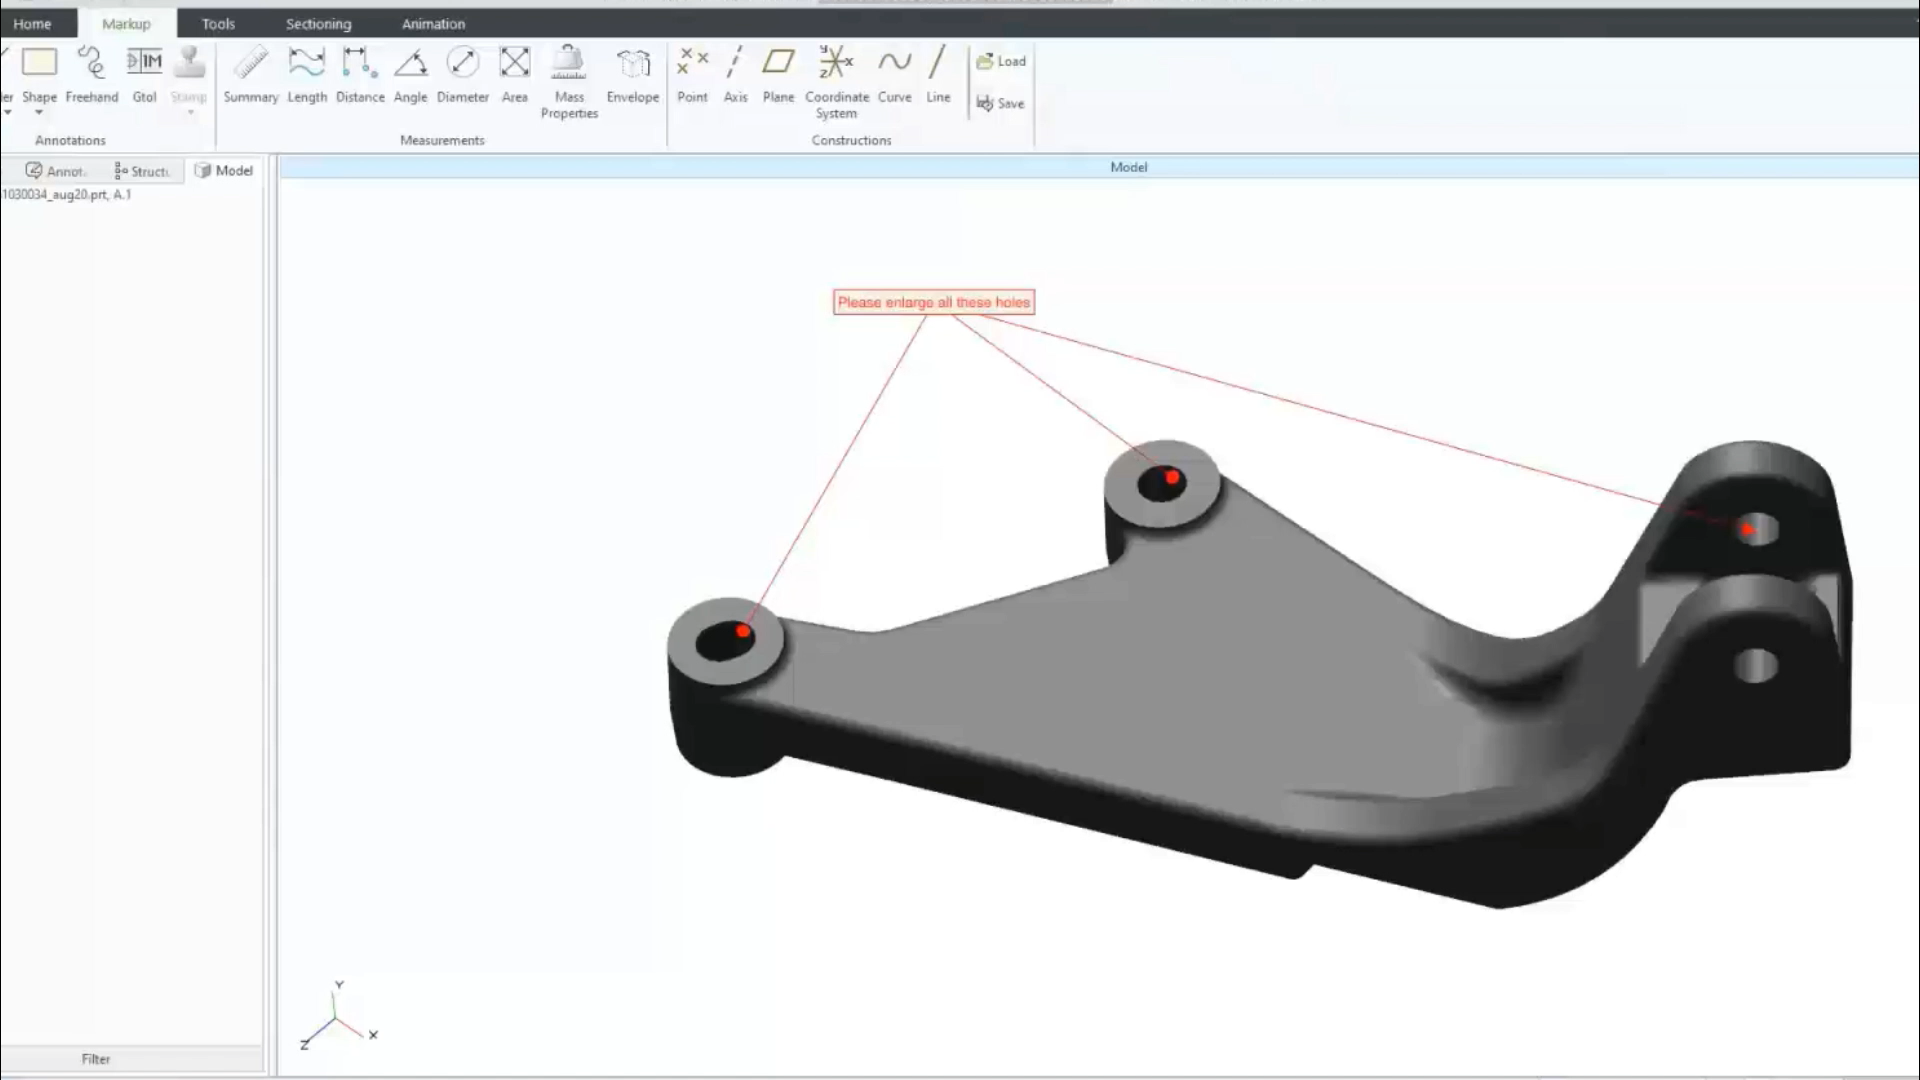This screenshot has height=1080, width=1920.
Task: Click the Load constructions button
Action: tap(1001, 61)
